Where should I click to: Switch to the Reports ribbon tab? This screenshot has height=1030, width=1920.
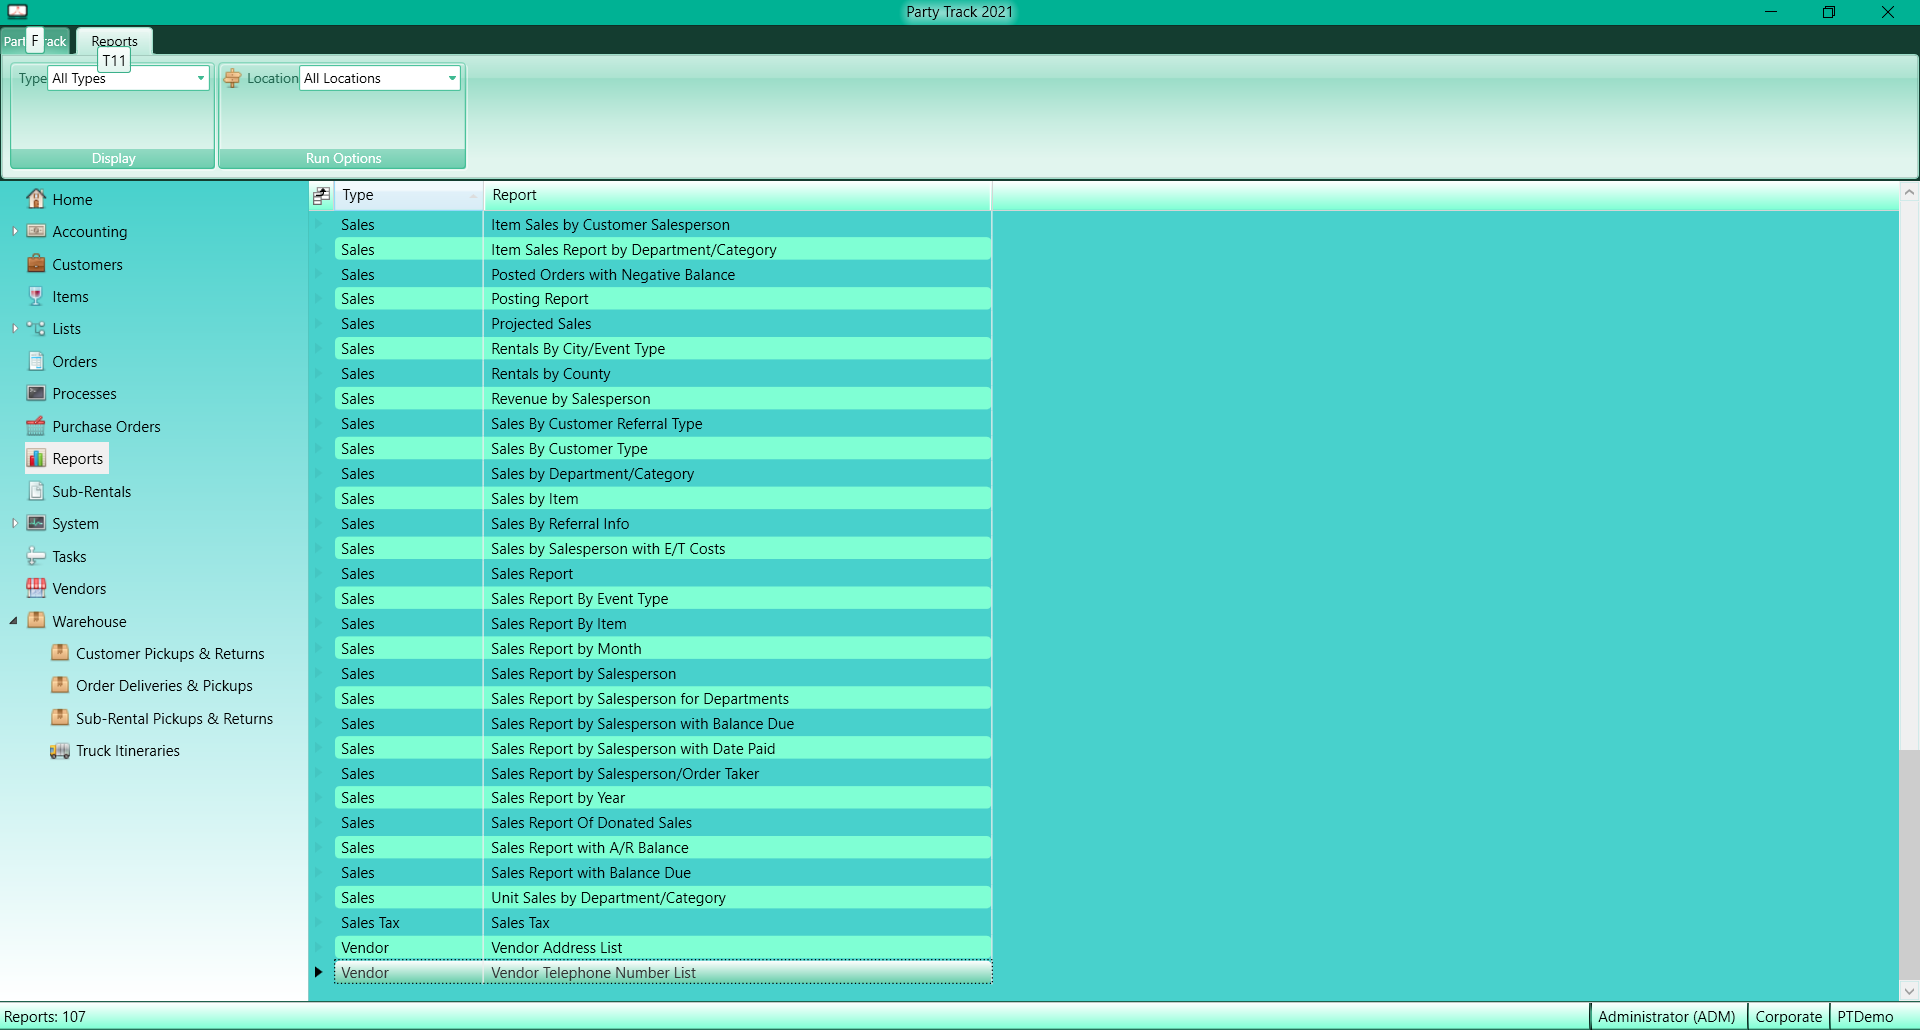tap(114, 40)
